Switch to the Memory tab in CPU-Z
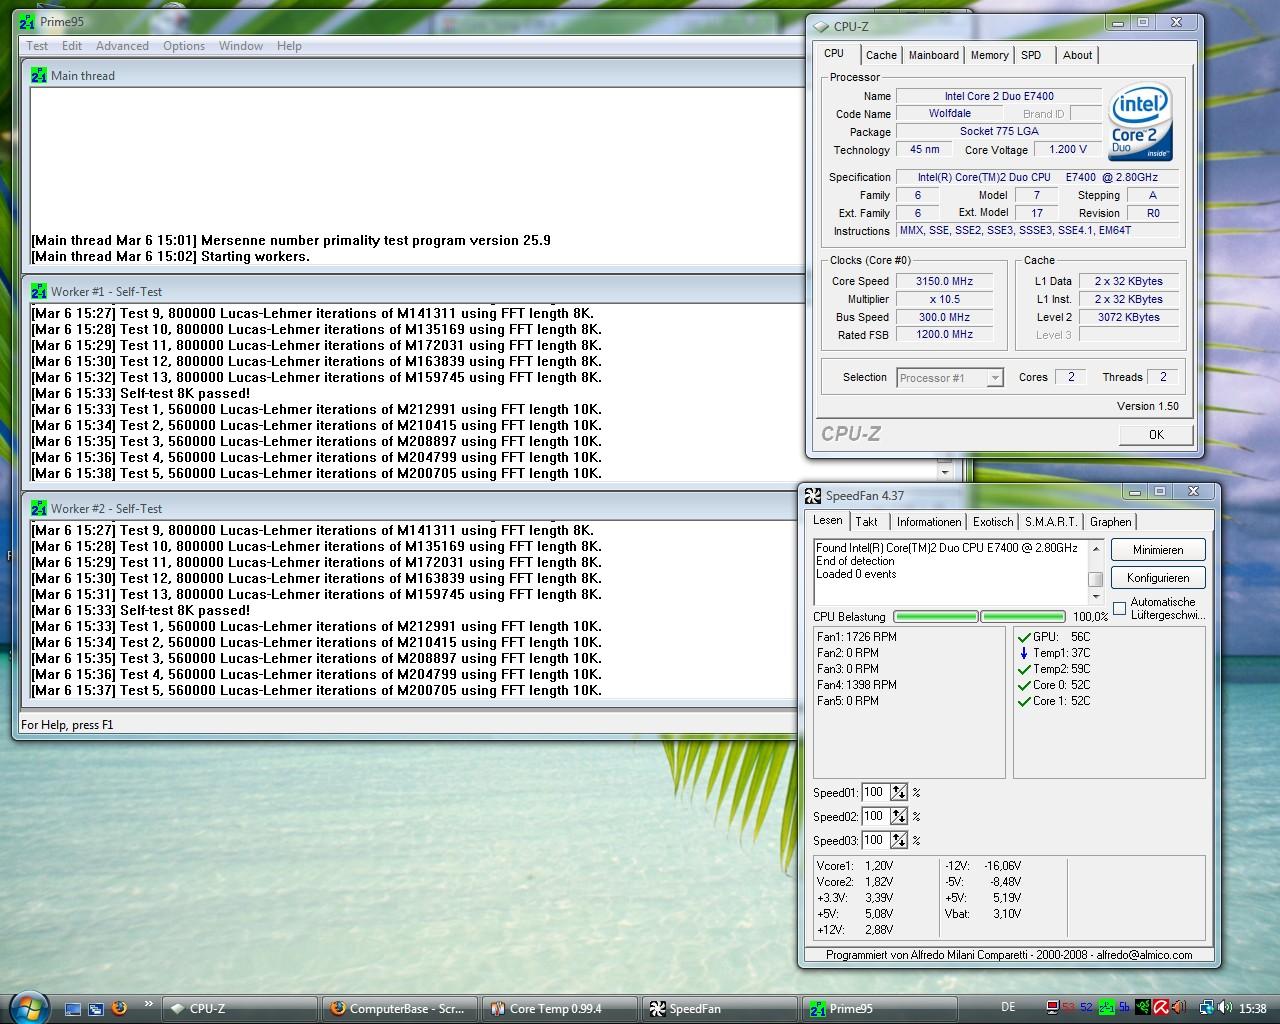Screen dimensions: 1280x1024 [989, 56]
